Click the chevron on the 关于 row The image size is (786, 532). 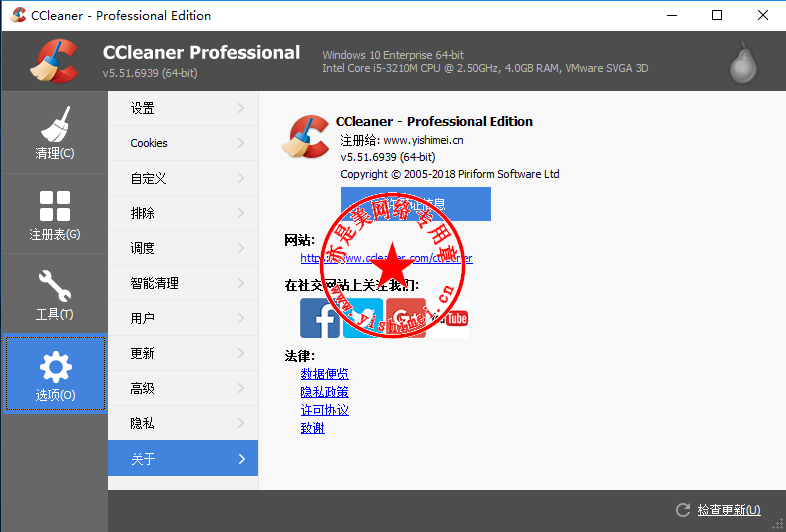[242, 459]
